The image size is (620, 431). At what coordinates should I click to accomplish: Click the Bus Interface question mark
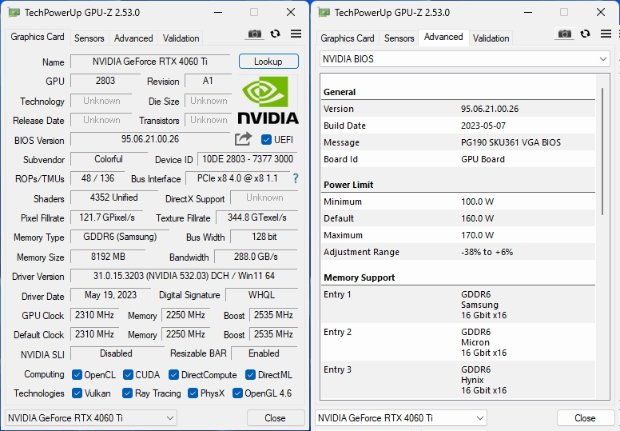pos(295,178)
